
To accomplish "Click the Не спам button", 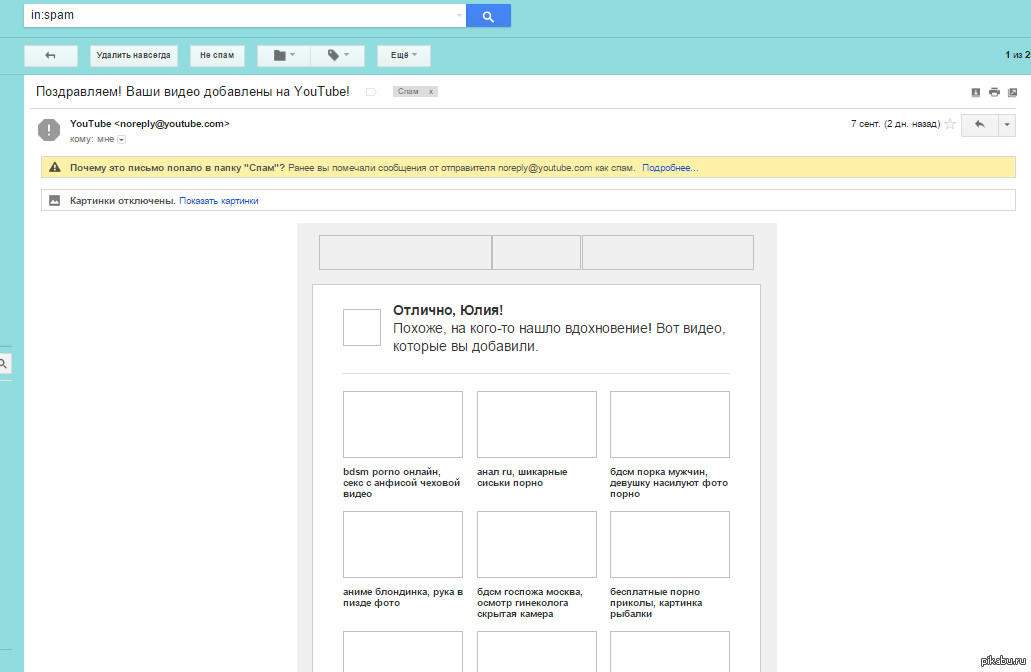I will (217, 56).
